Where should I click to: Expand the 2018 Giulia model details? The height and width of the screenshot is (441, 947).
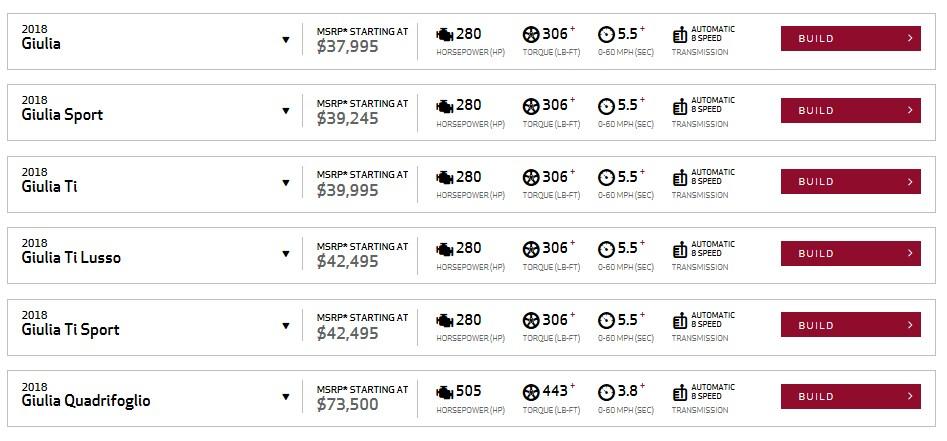pyautogui.click(x=286, y=40)
